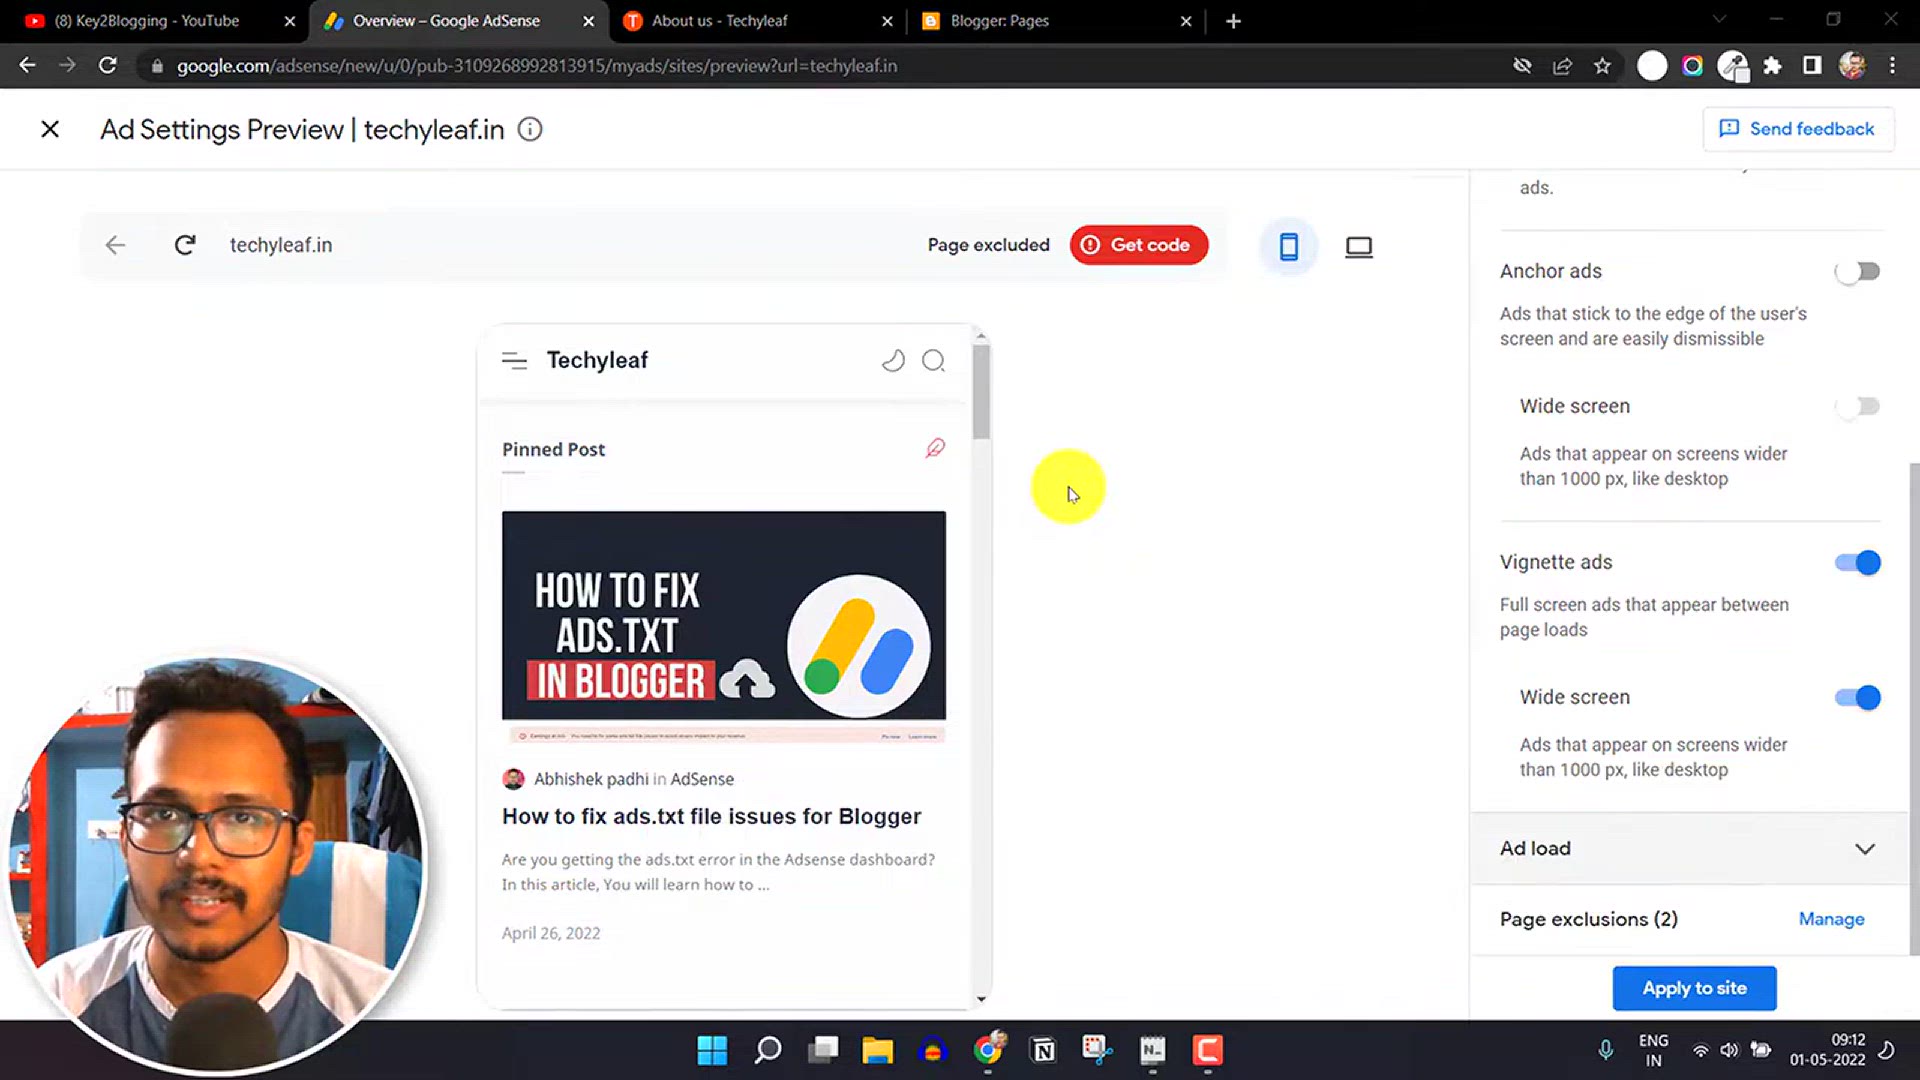Go back in the preview navigation bar
Screen dimensions: 1920x1080
[x=115, y=245]
